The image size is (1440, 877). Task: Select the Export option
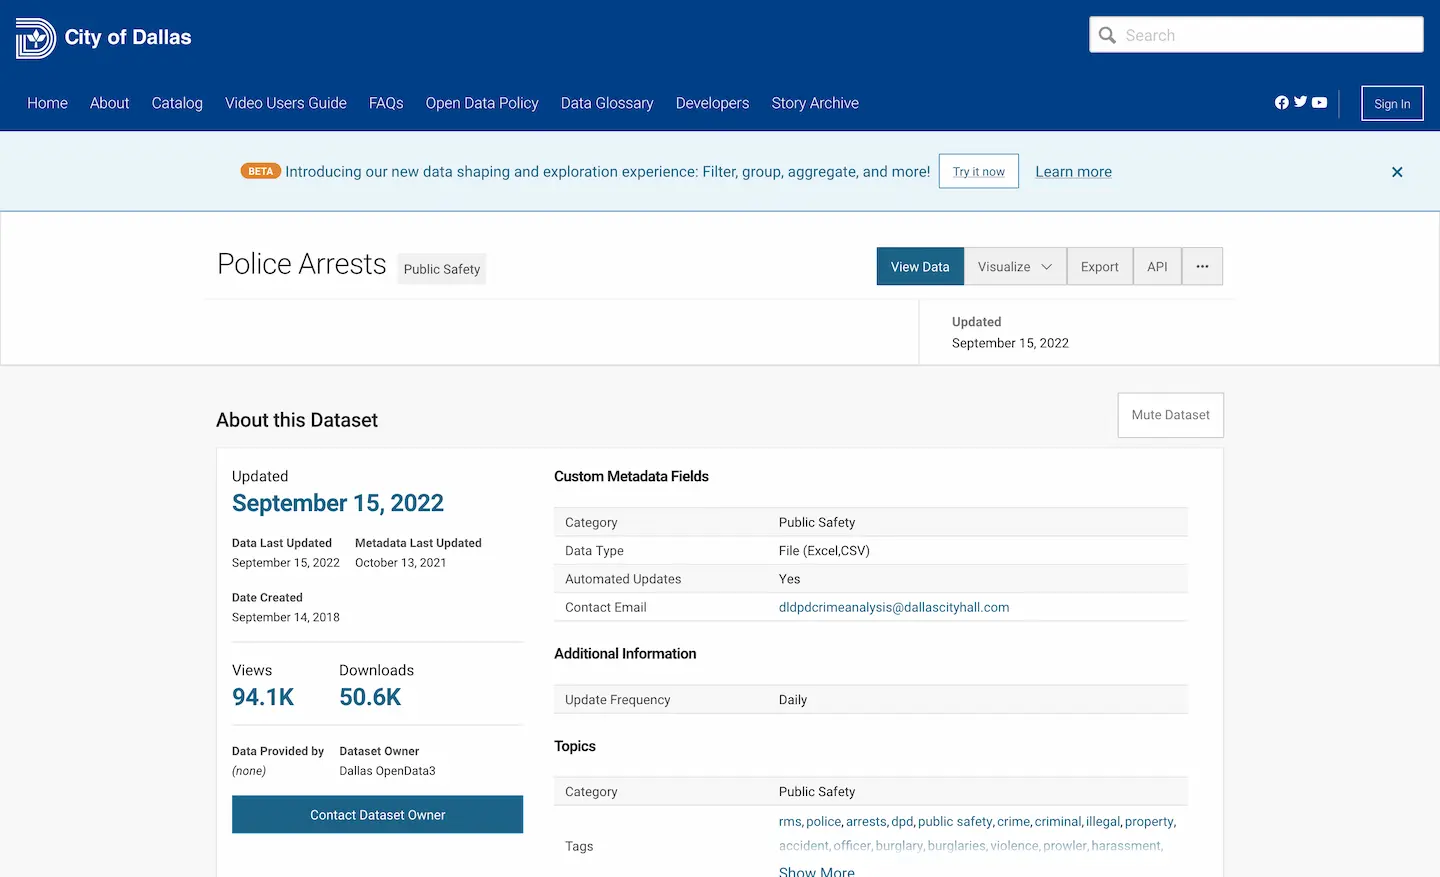pos(1099,266)
